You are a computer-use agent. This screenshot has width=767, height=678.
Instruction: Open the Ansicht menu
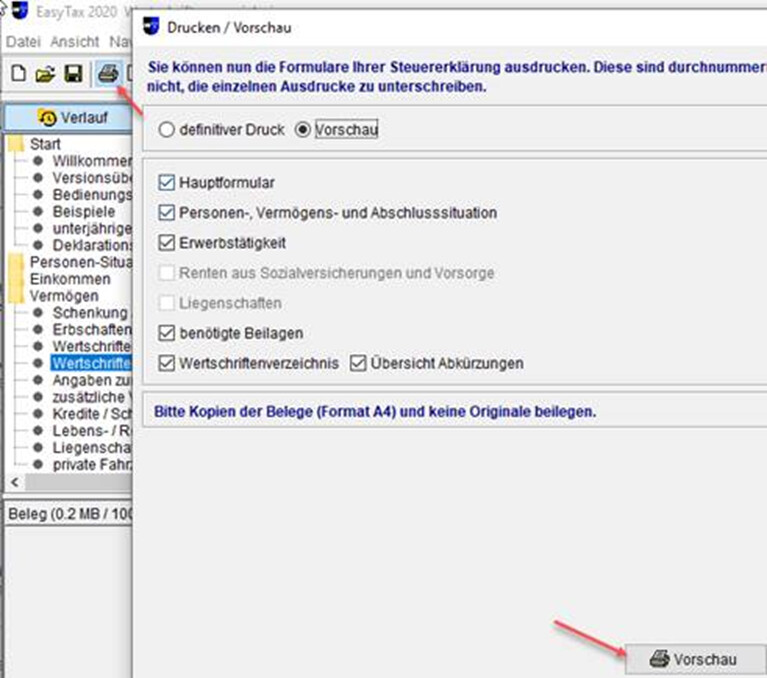click(75, 42)
